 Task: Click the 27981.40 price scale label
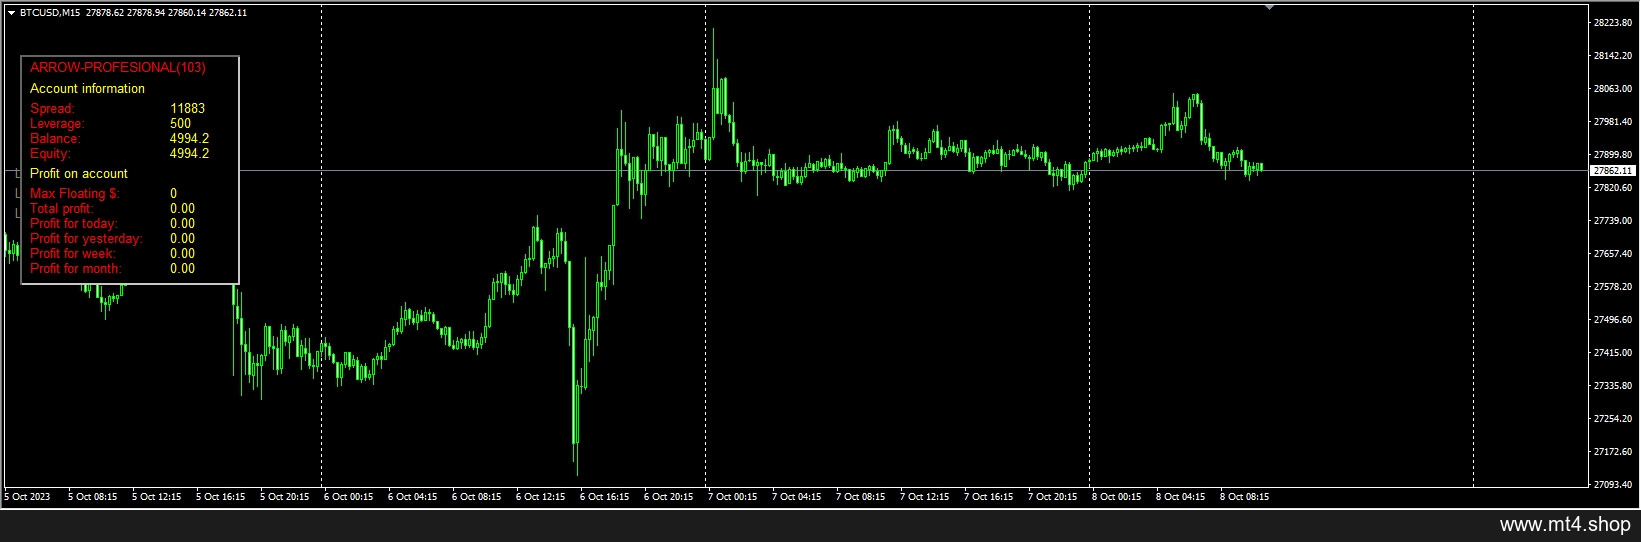pos(1612,122)
